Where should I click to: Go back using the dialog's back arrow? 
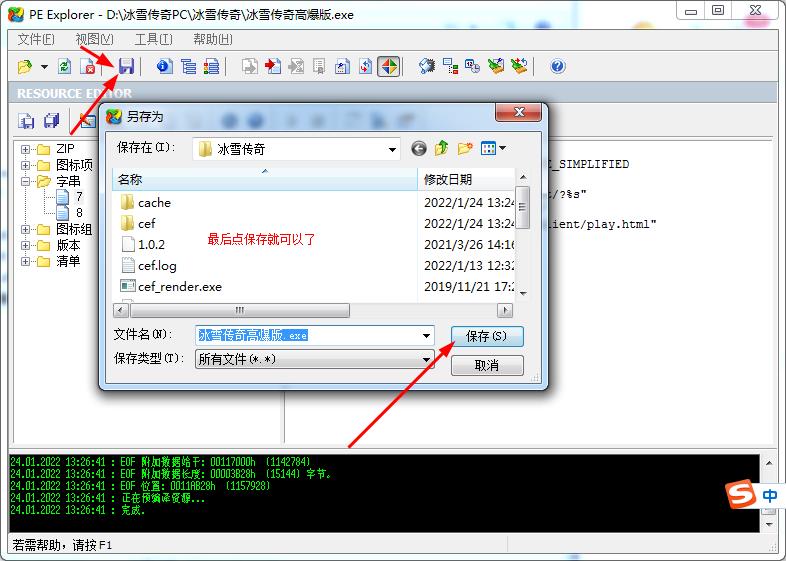point(419,148)
